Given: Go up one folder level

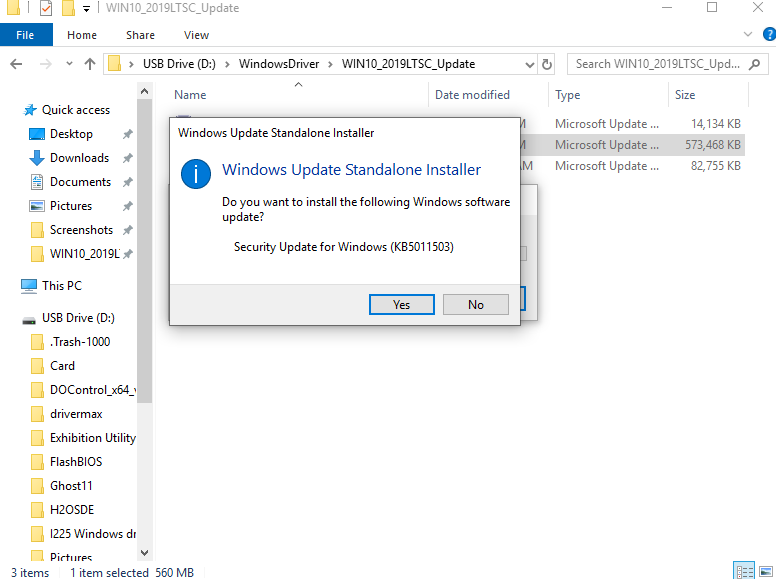Looking at the screenshot, I should [x=90, y=64].
